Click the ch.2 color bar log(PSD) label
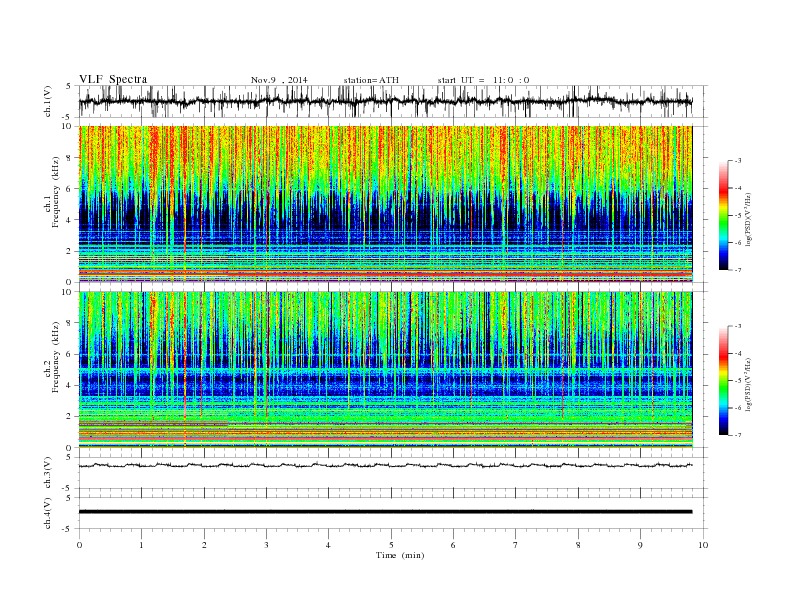Viewport: 792px width, 612px height. pyautogui.click(x=750, y=383)
